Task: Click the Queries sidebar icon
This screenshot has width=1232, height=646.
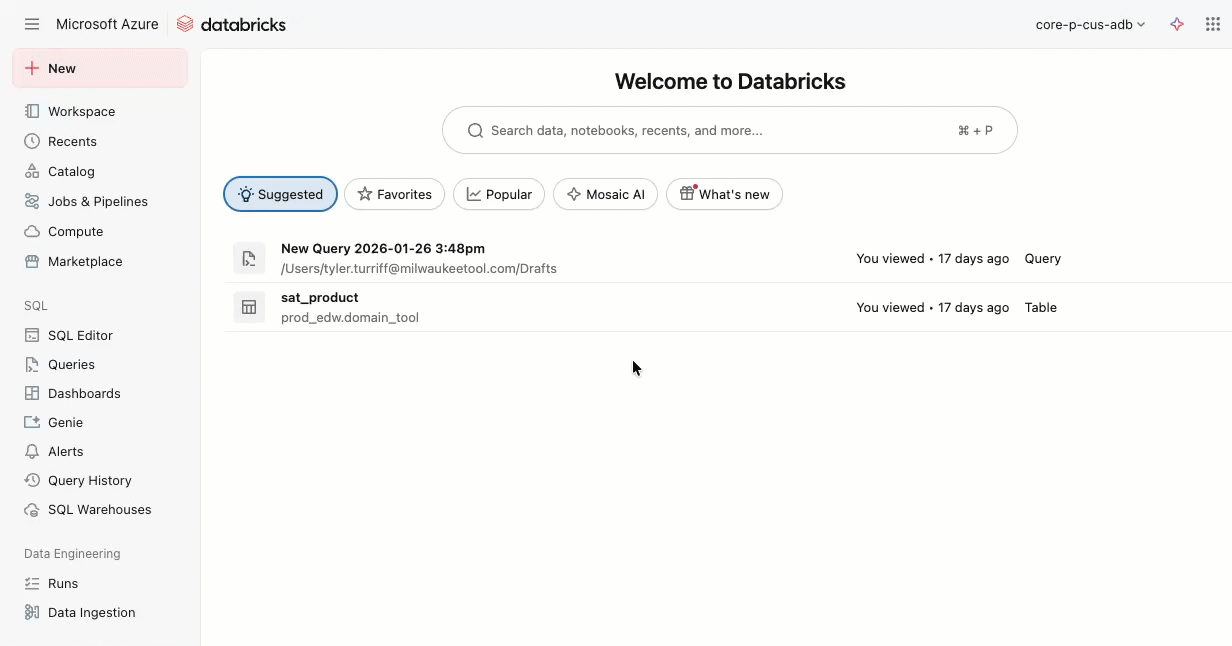Action: (x=32, y=364)
